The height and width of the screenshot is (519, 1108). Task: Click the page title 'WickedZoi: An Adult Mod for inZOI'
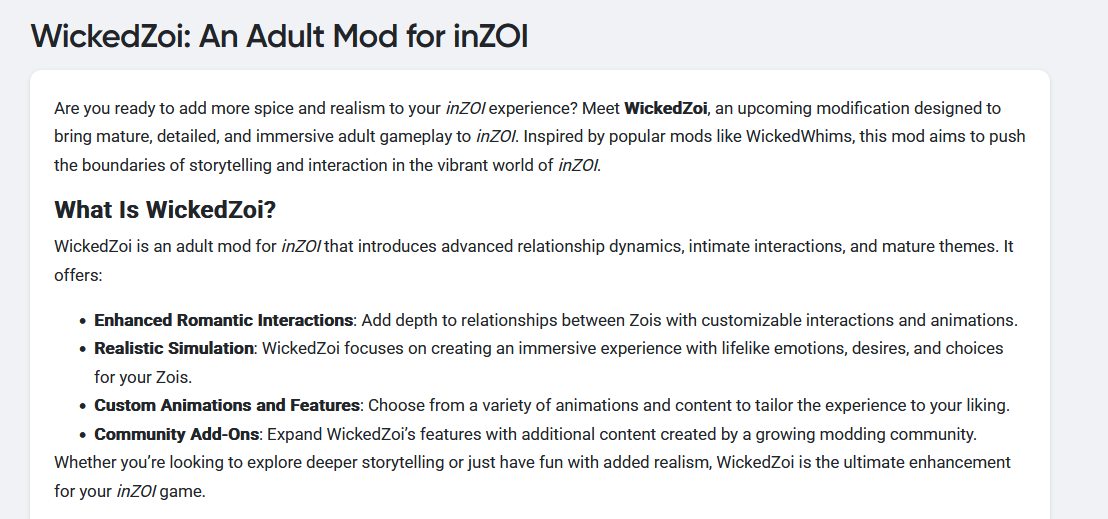[279, 36]
